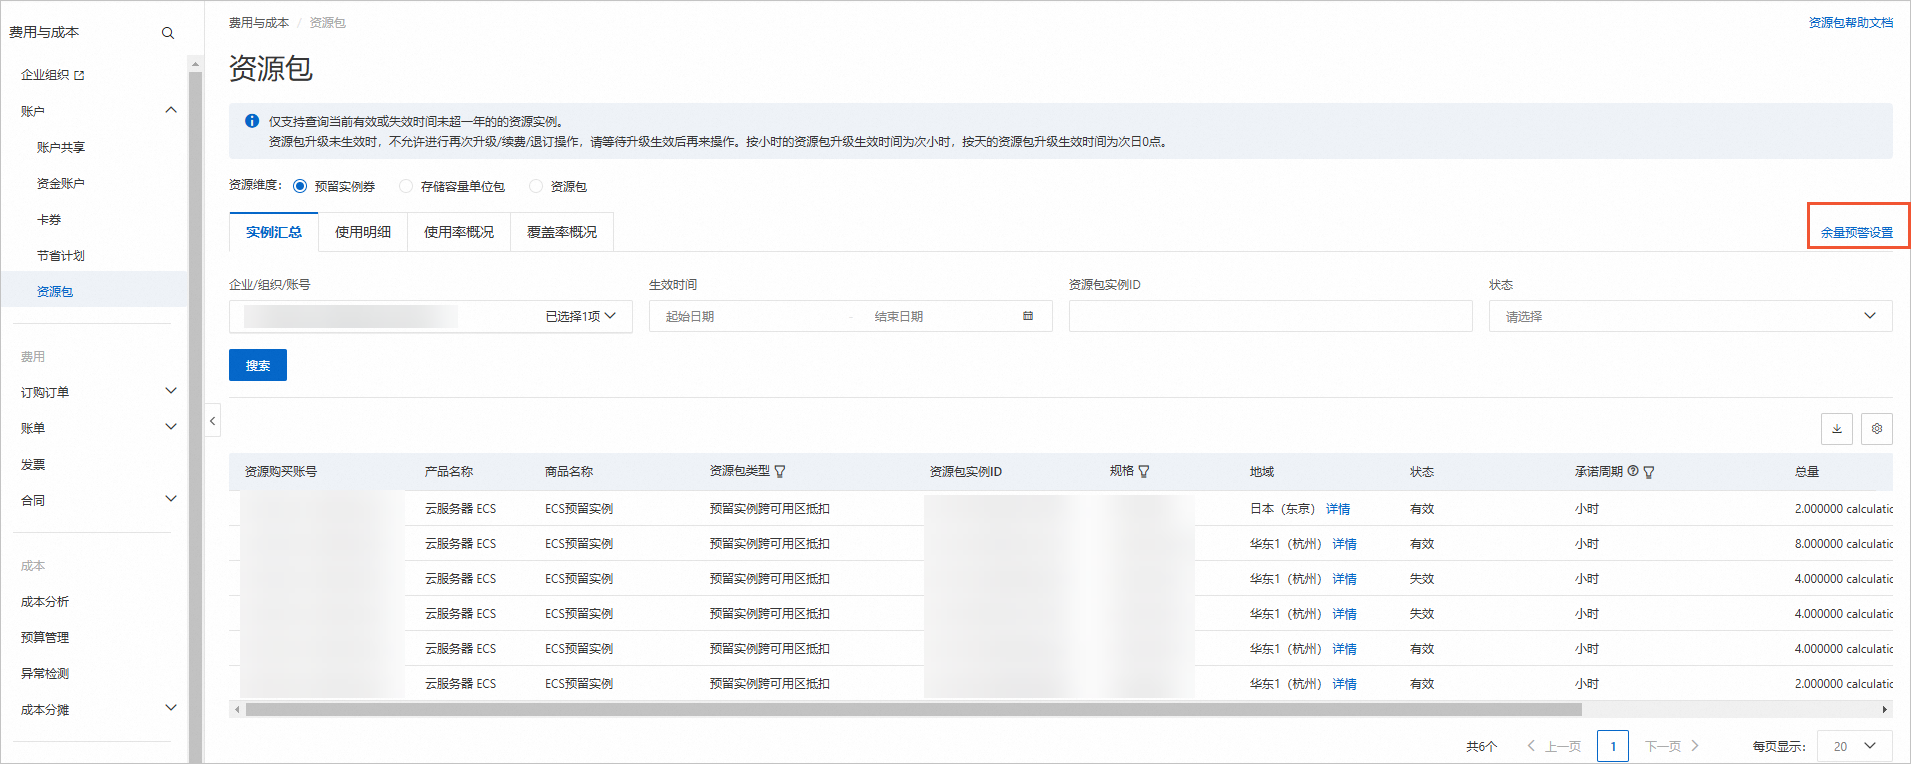Click the download export icon above table

(x=1837, y=429)
